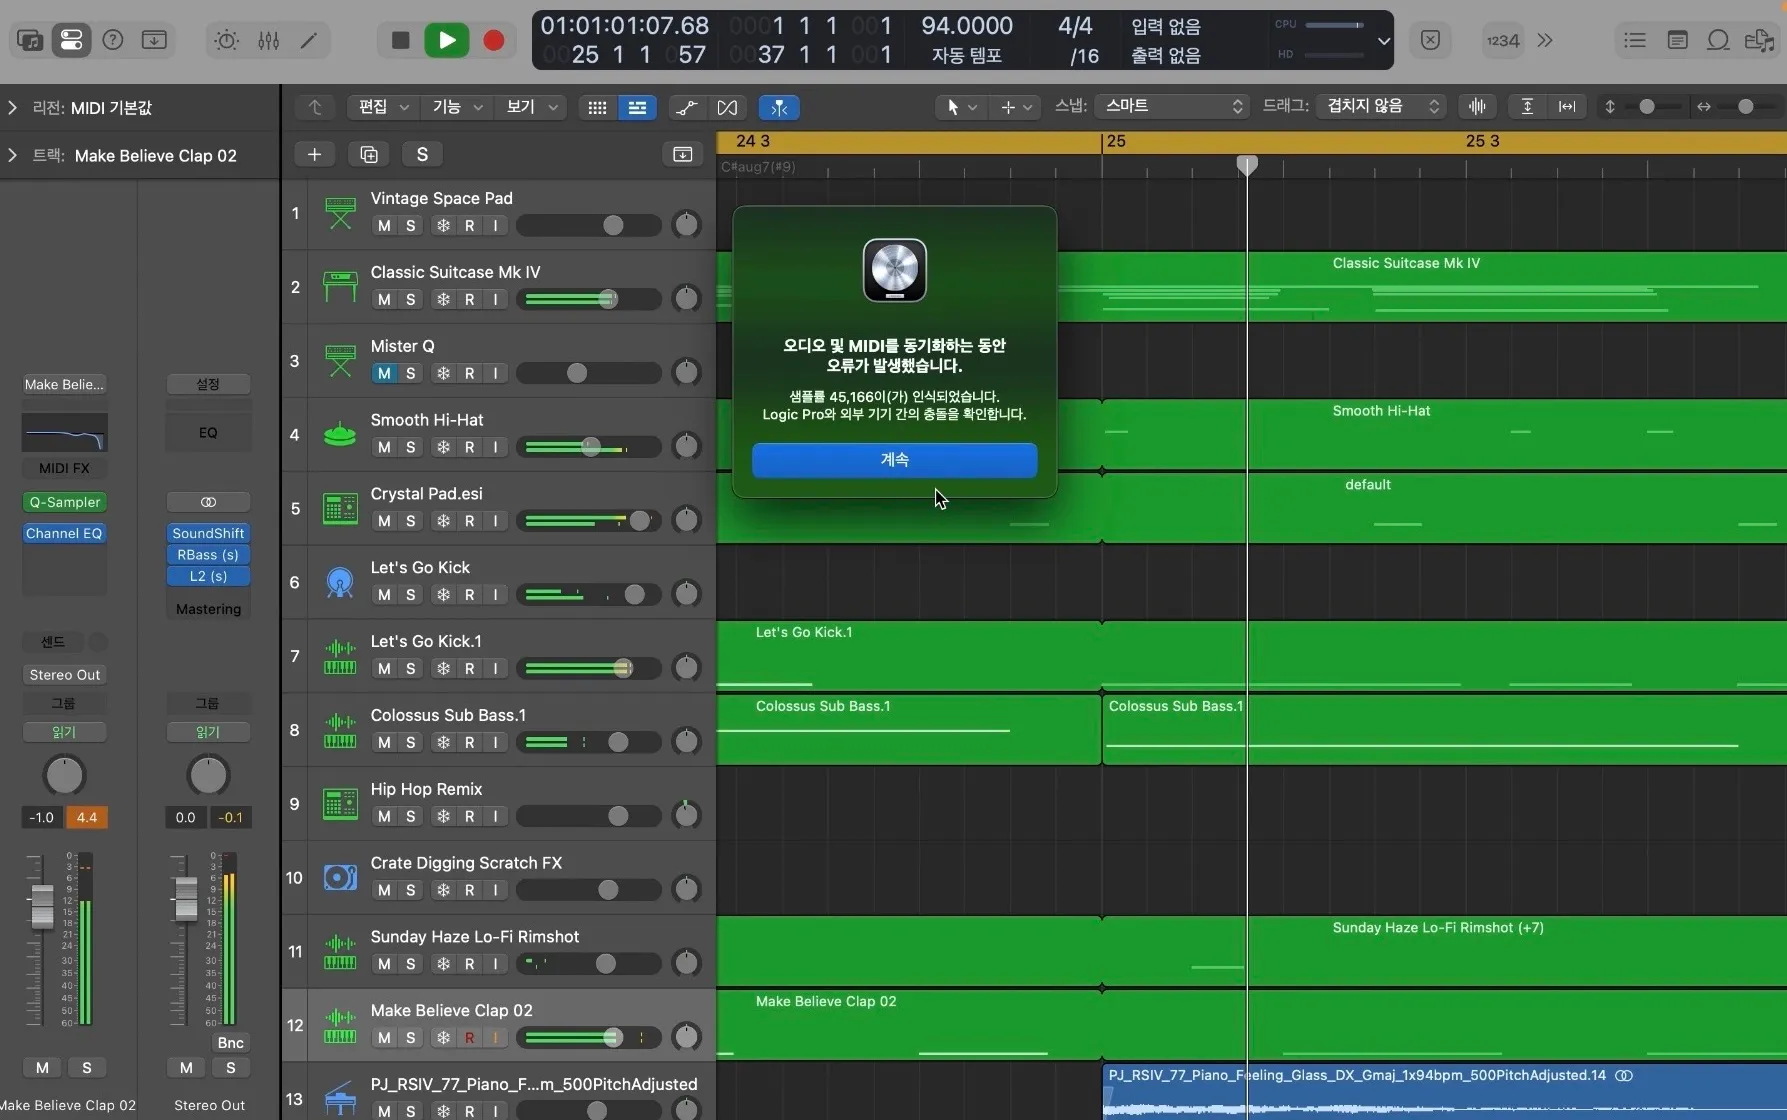Toggle vertical auto zoom icon

1527,106
